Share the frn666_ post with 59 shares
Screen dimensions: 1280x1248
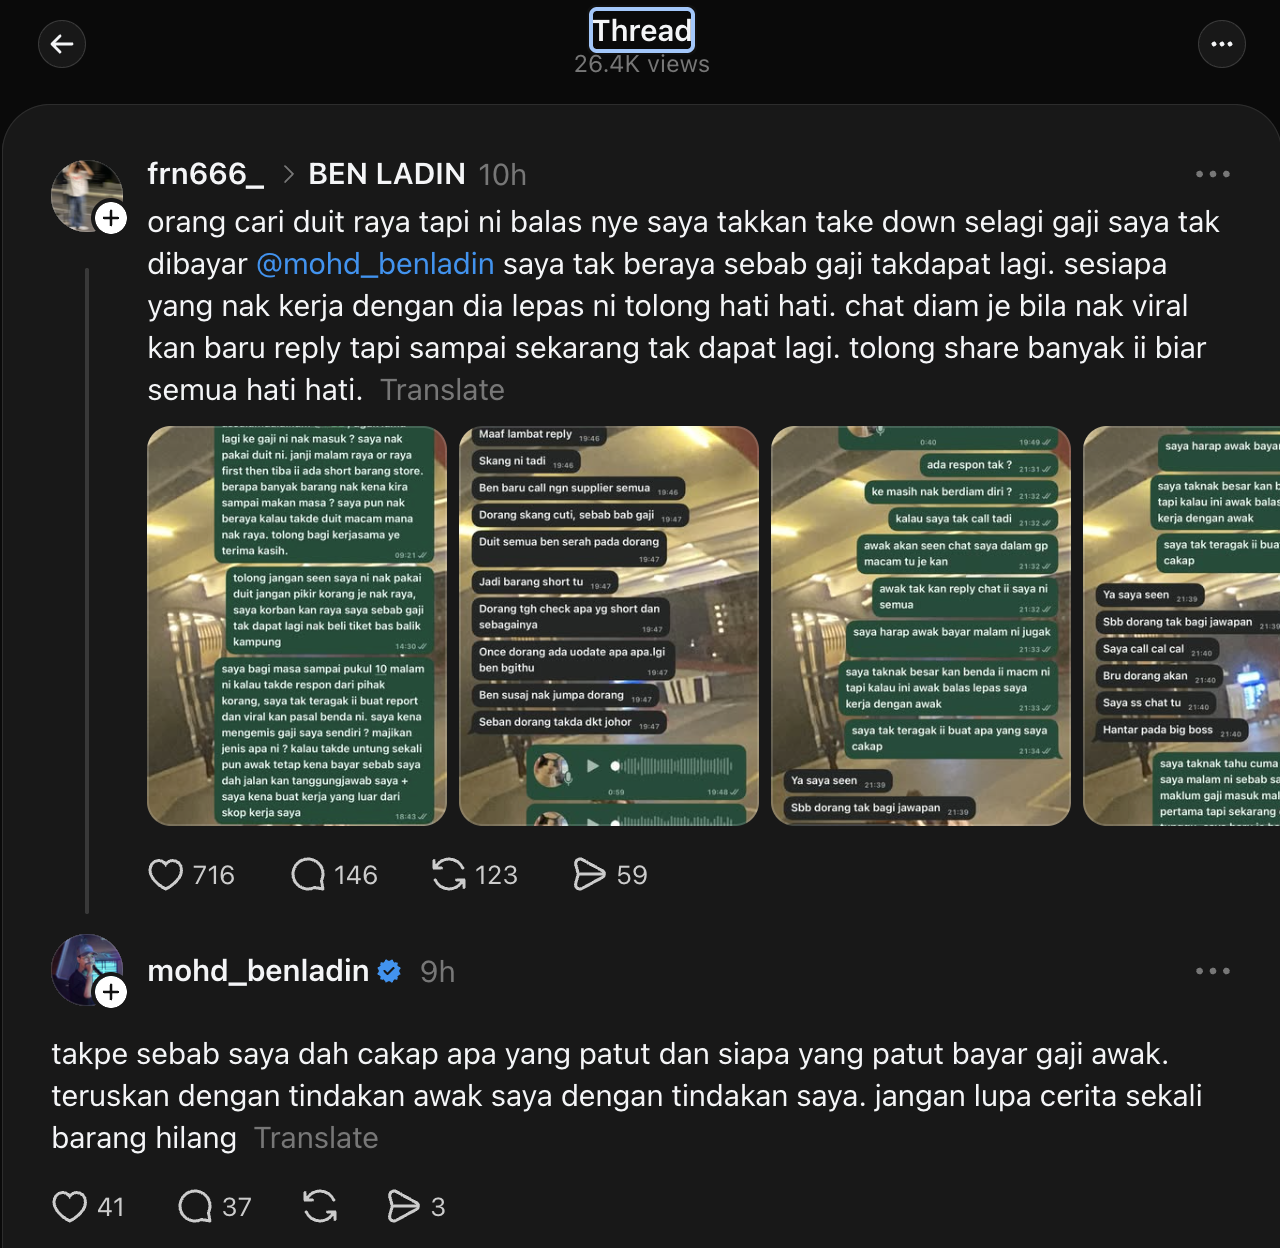click(589, 875)
